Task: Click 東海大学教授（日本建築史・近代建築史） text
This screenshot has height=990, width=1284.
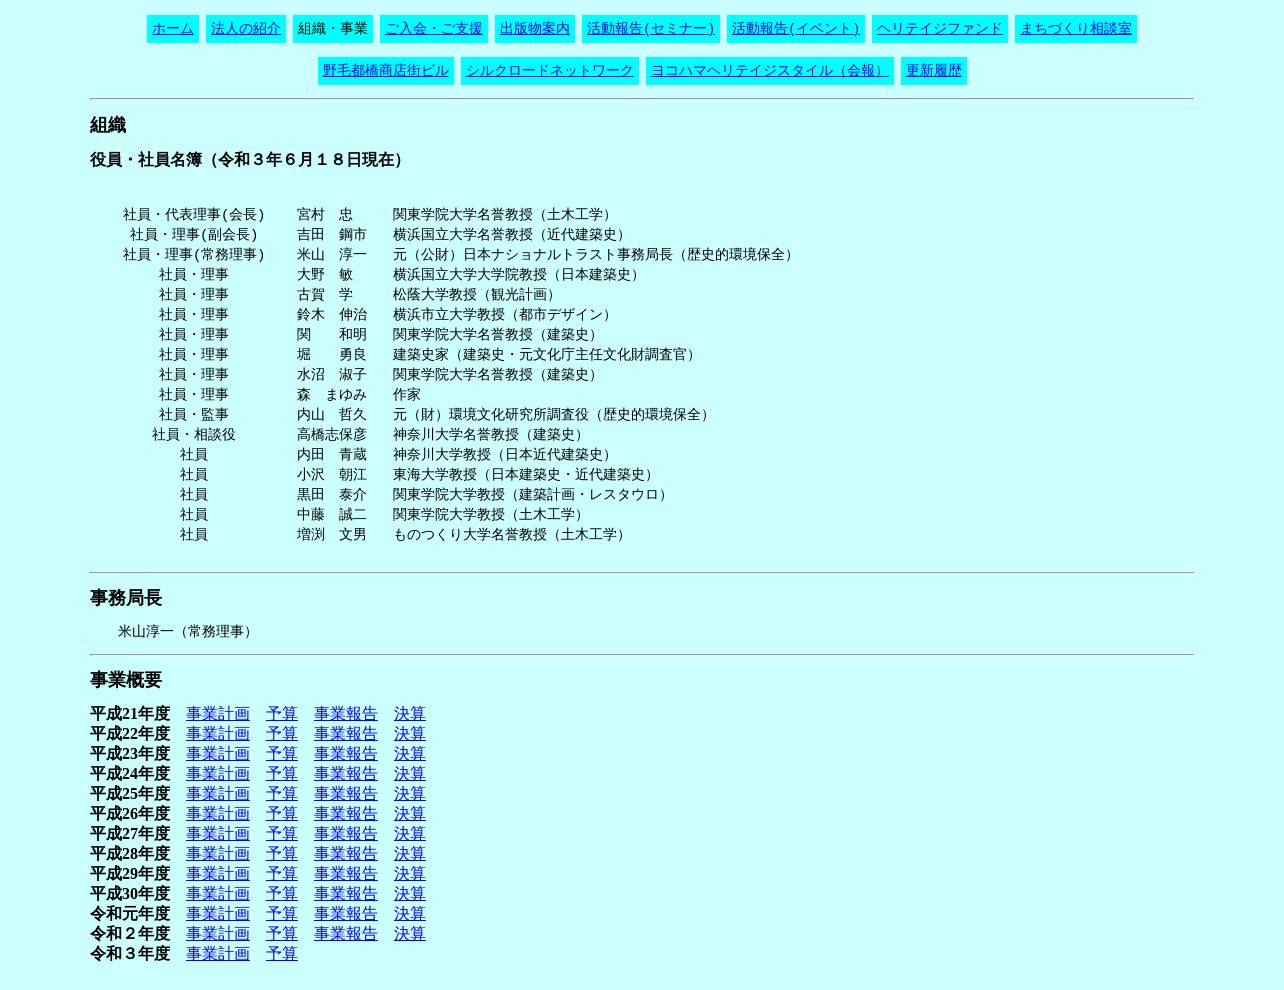Action: pos(525,475)
